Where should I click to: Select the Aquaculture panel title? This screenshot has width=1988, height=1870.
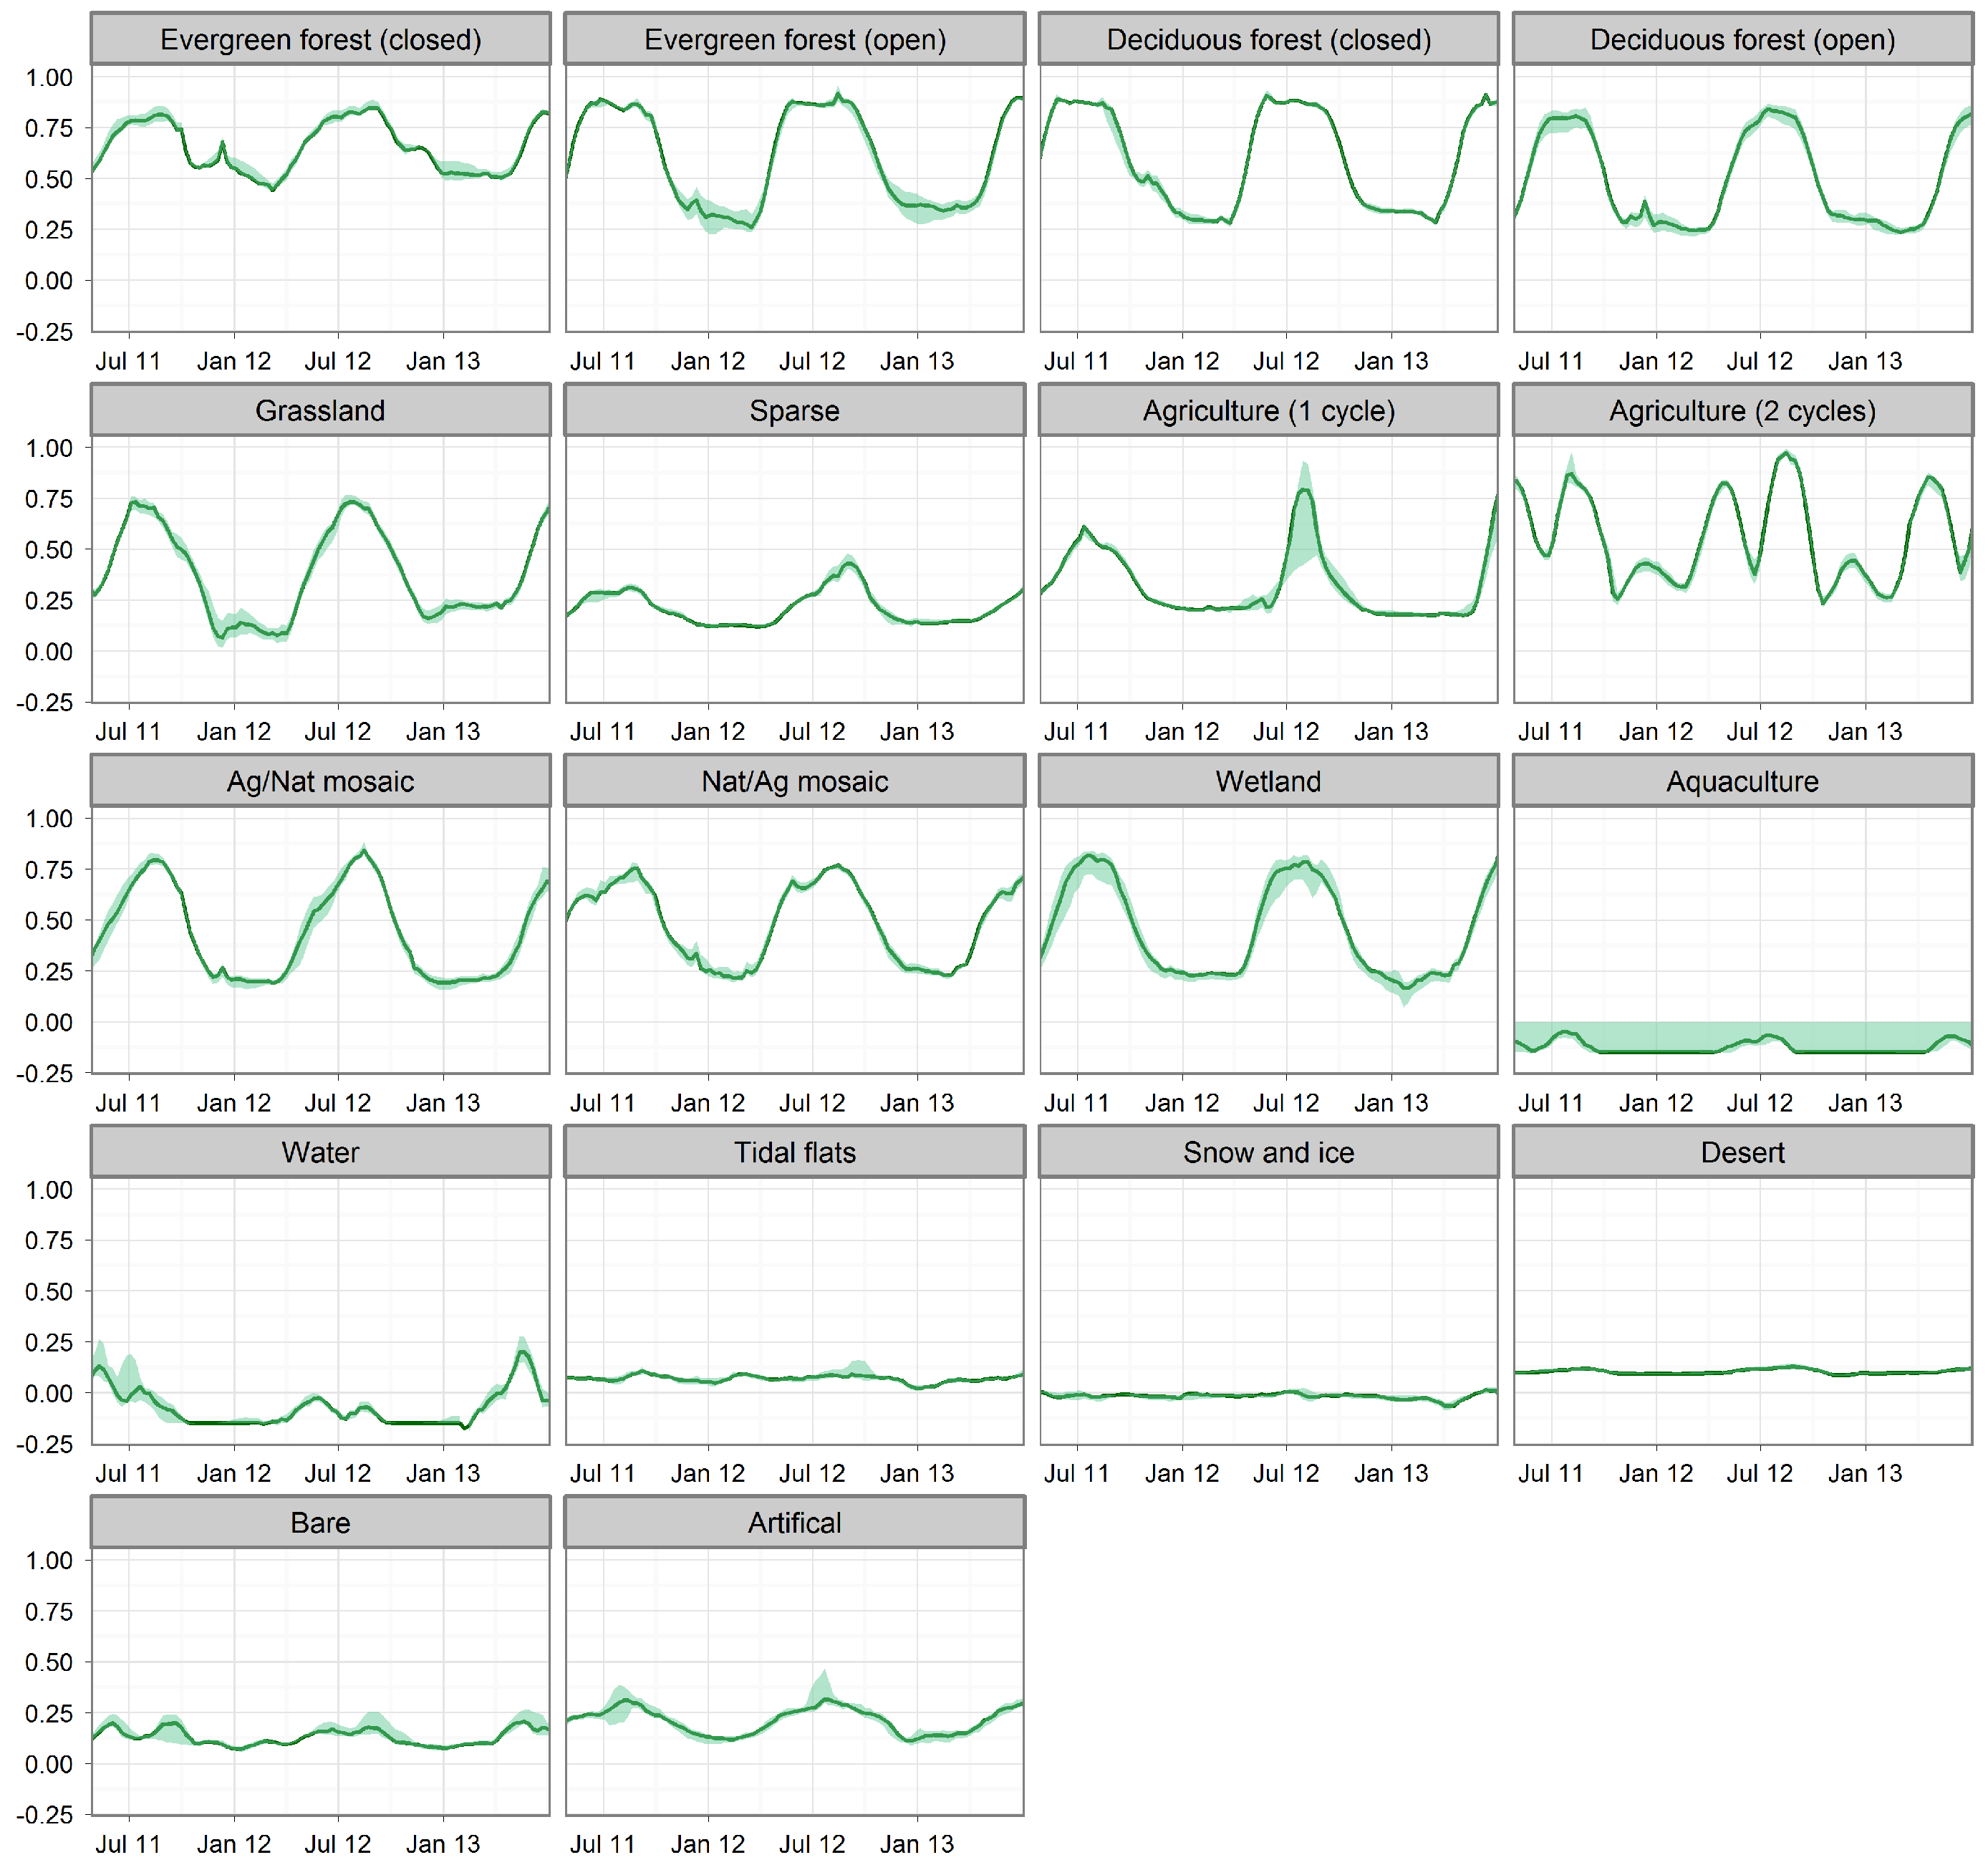click(x=1742, y=781)
